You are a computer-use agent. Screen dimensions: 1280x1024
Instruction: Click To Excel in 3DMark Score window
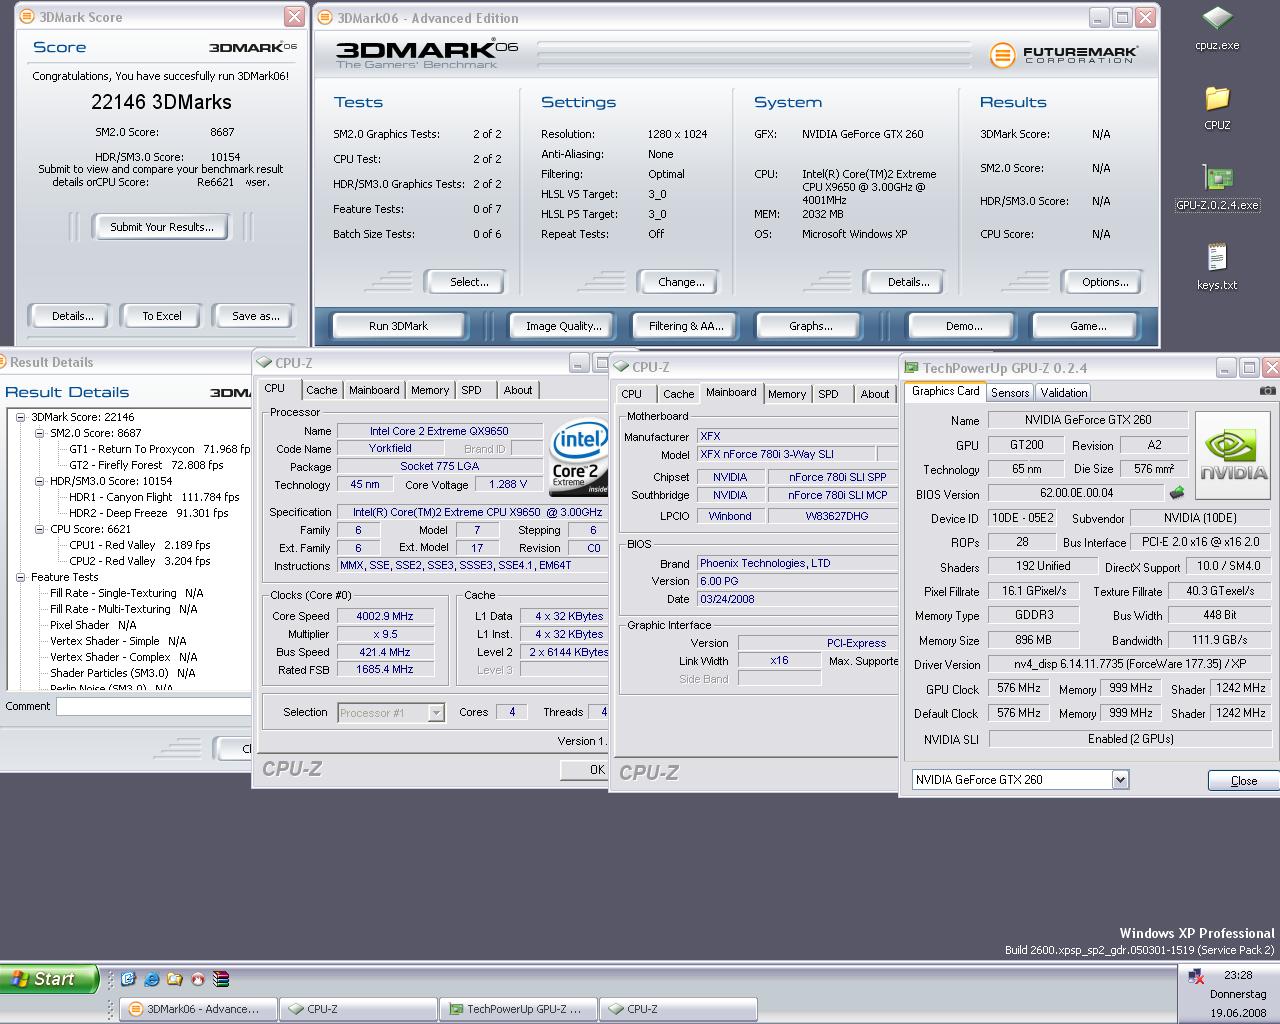tap(162, 316)
